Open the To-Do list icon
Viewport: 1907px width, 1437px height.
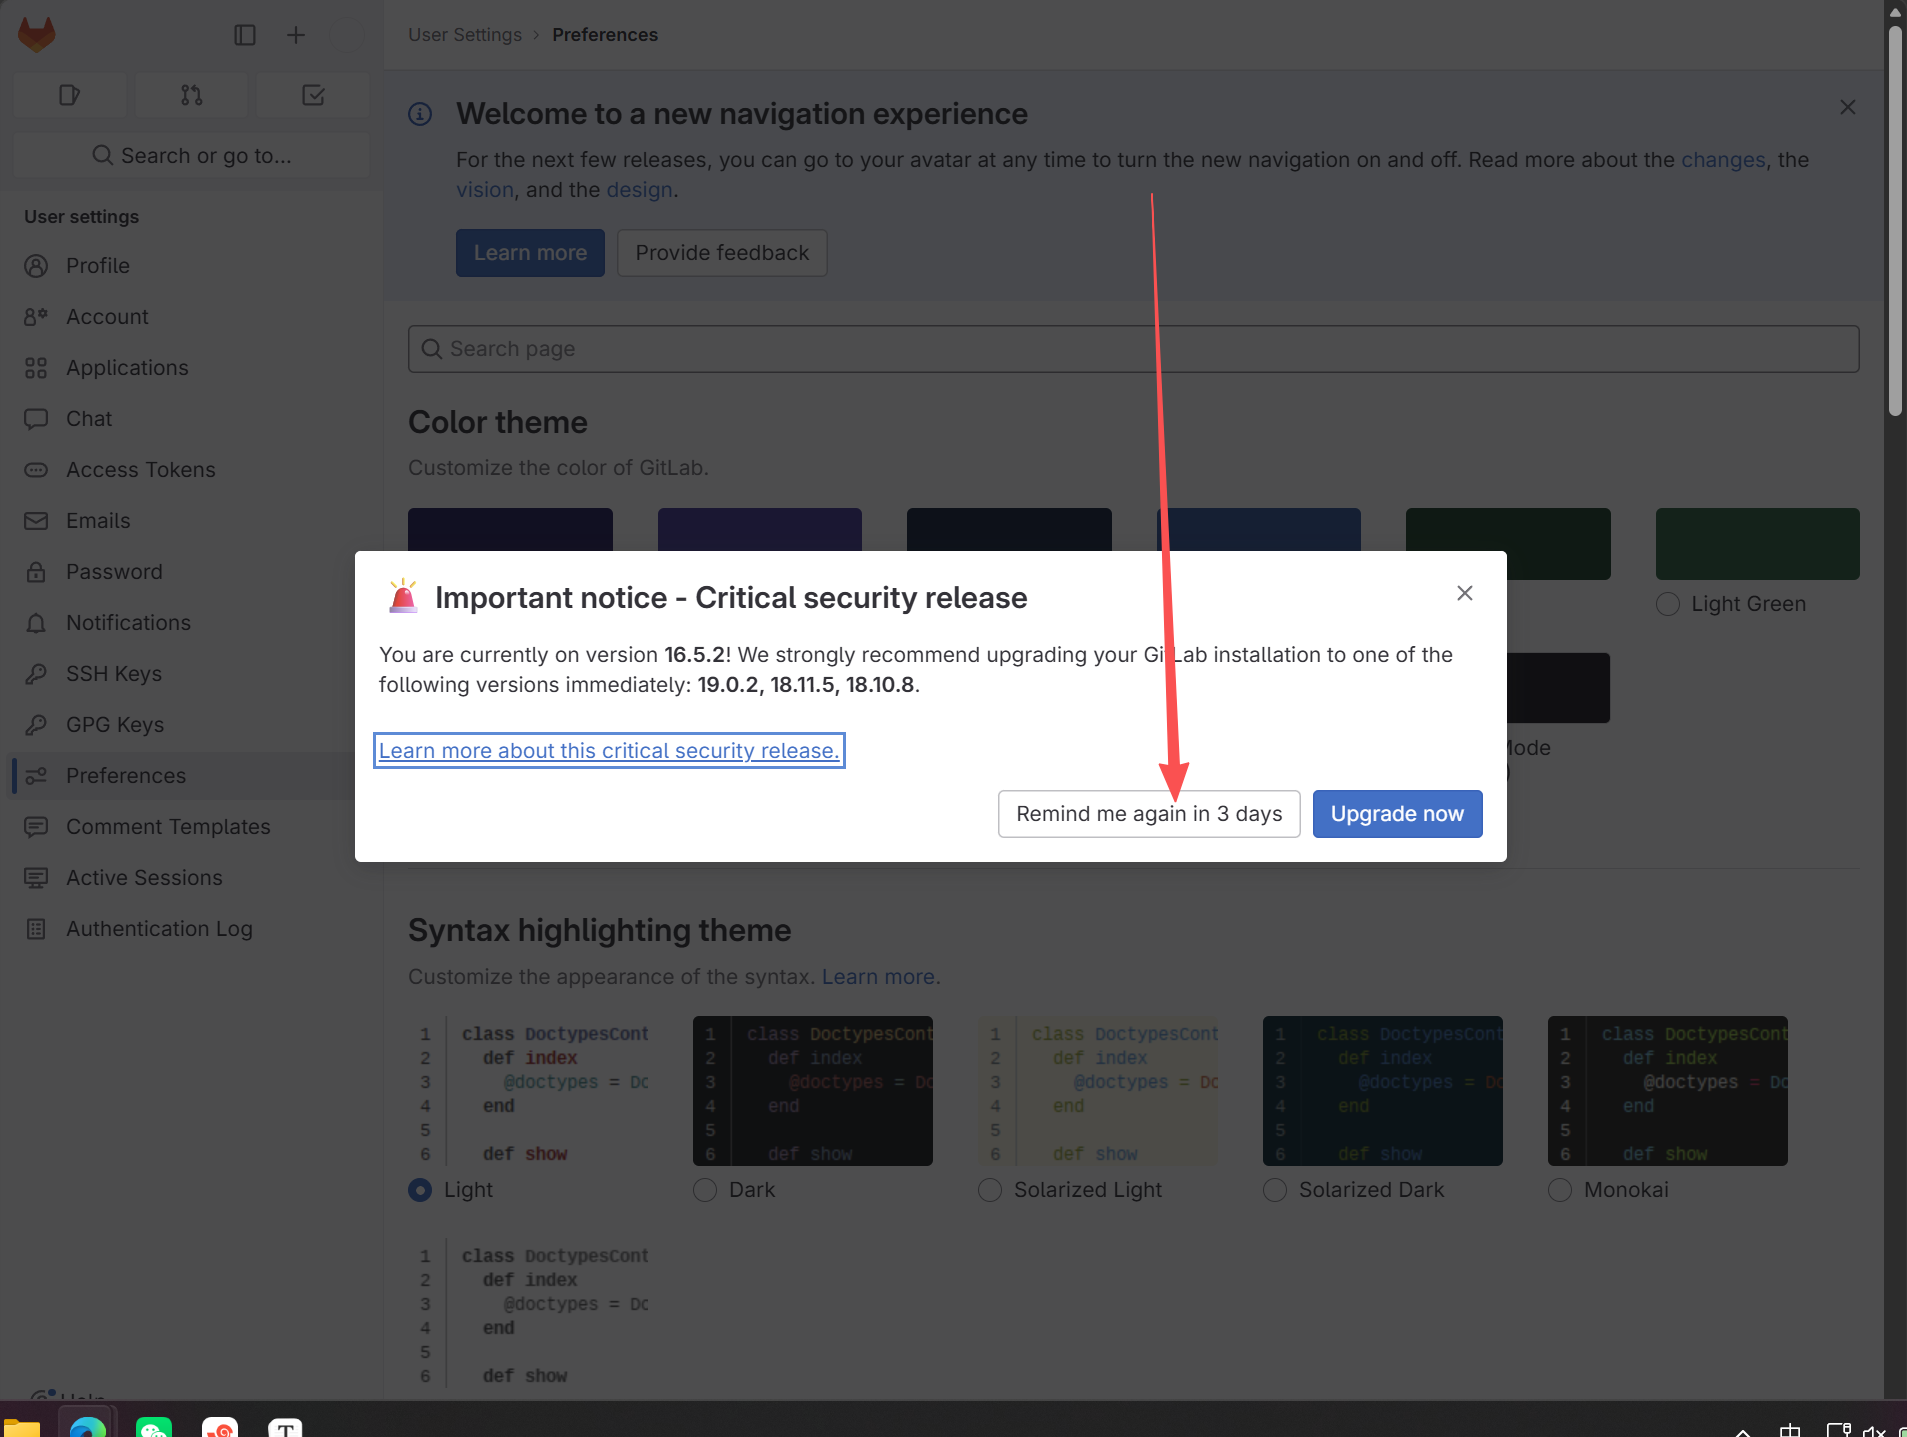pos(313,95)
